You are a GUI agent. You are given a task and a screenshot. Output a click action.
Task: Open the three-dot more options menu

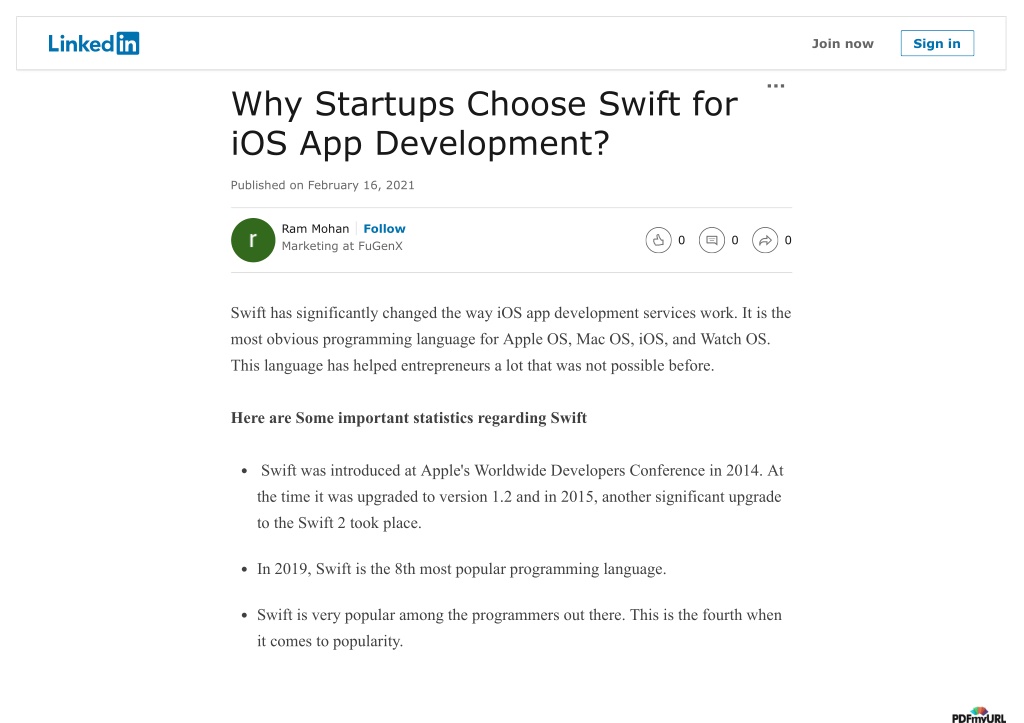pos(775,86)
